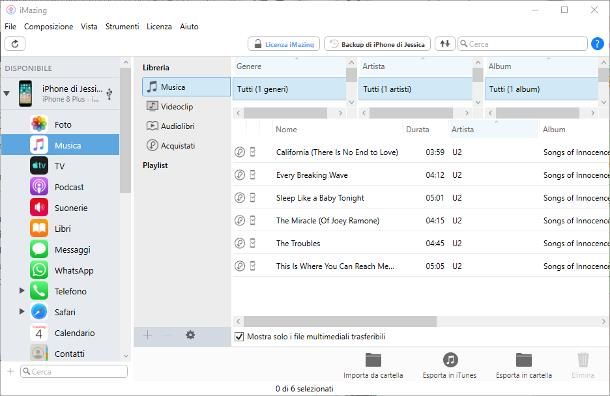Expand the Safari tree arrow

coord(21,312)
